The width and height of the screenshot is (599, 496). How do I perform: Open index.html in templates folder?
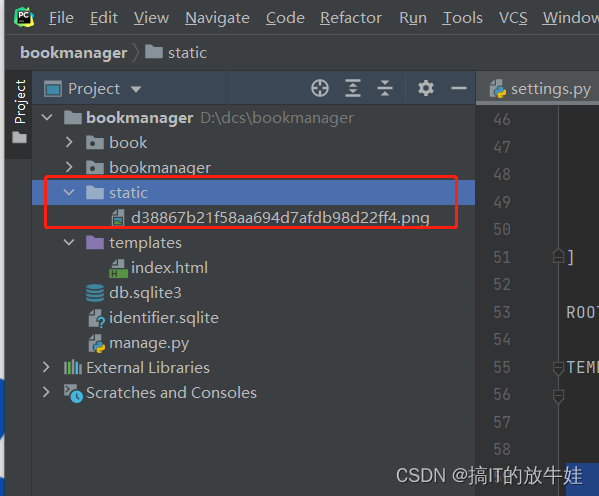(169, 267)
